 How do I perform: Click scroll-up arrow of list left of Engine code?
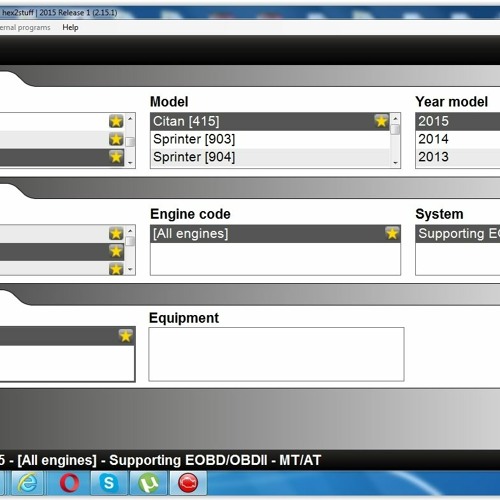tap(130, 231)
